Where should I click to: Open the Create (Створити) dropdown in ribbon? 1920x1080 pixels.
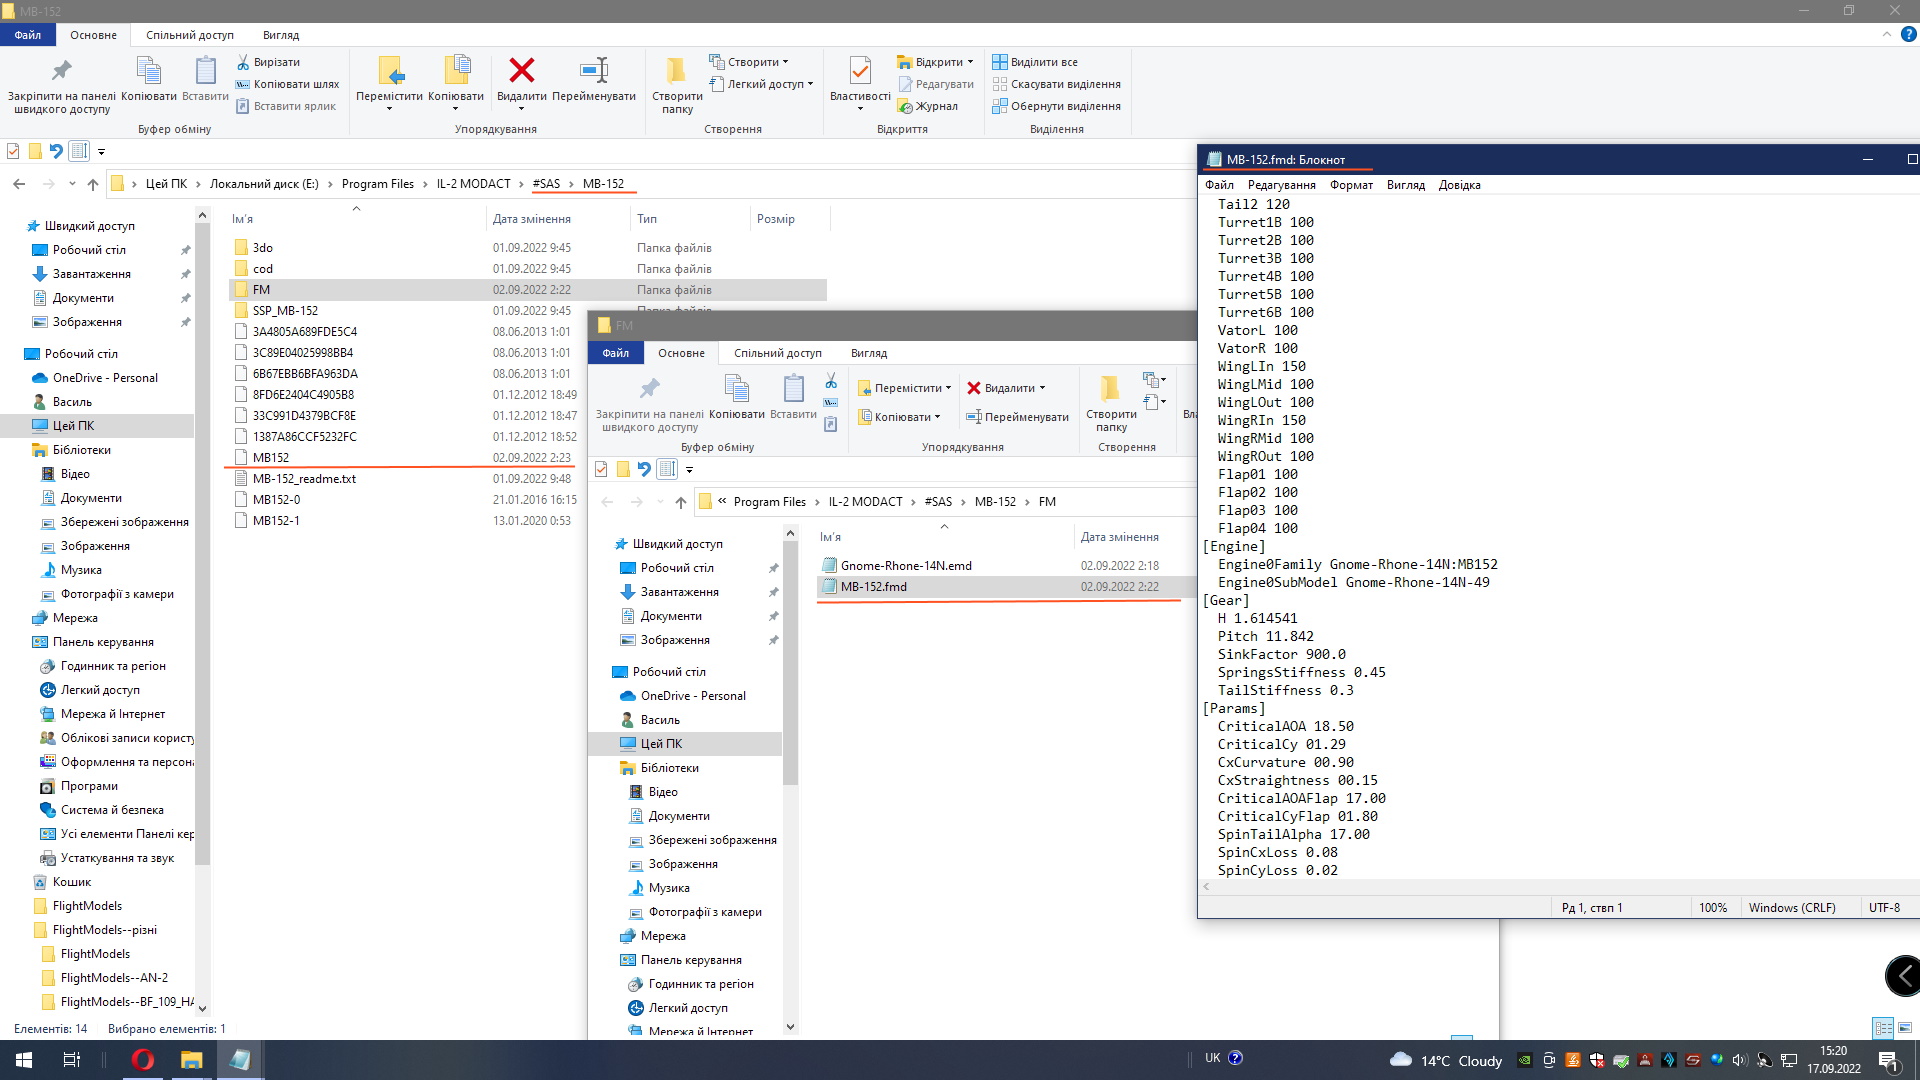(750, 62)
